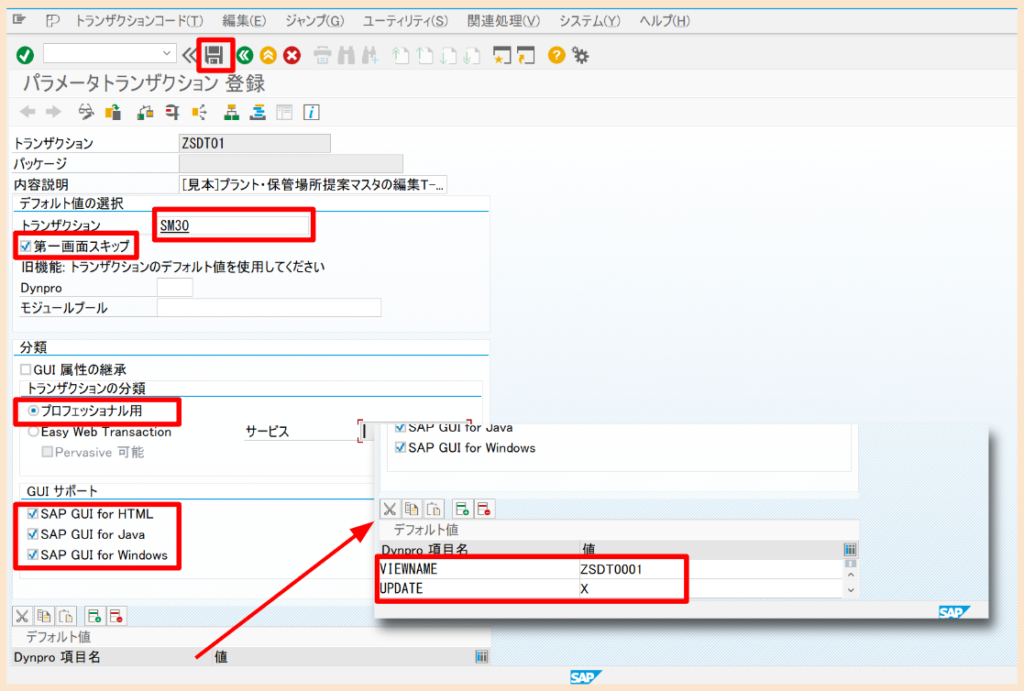Click the Save icon in the toolbar

pyautogui.click(x=215, y=56)
